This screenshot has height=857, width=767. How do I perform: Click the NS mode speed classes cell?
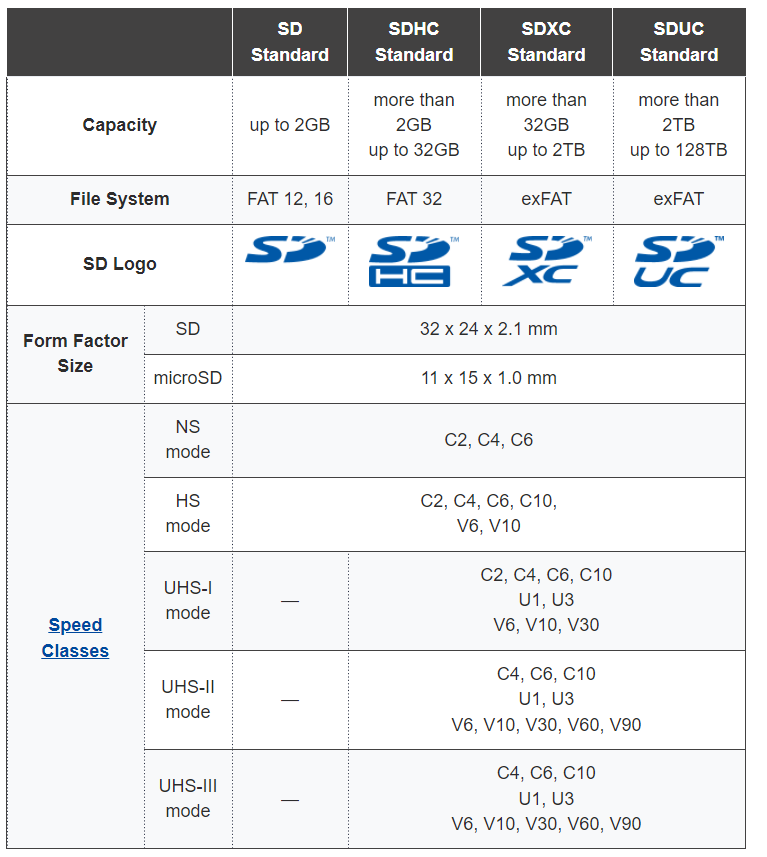point(489,440)
